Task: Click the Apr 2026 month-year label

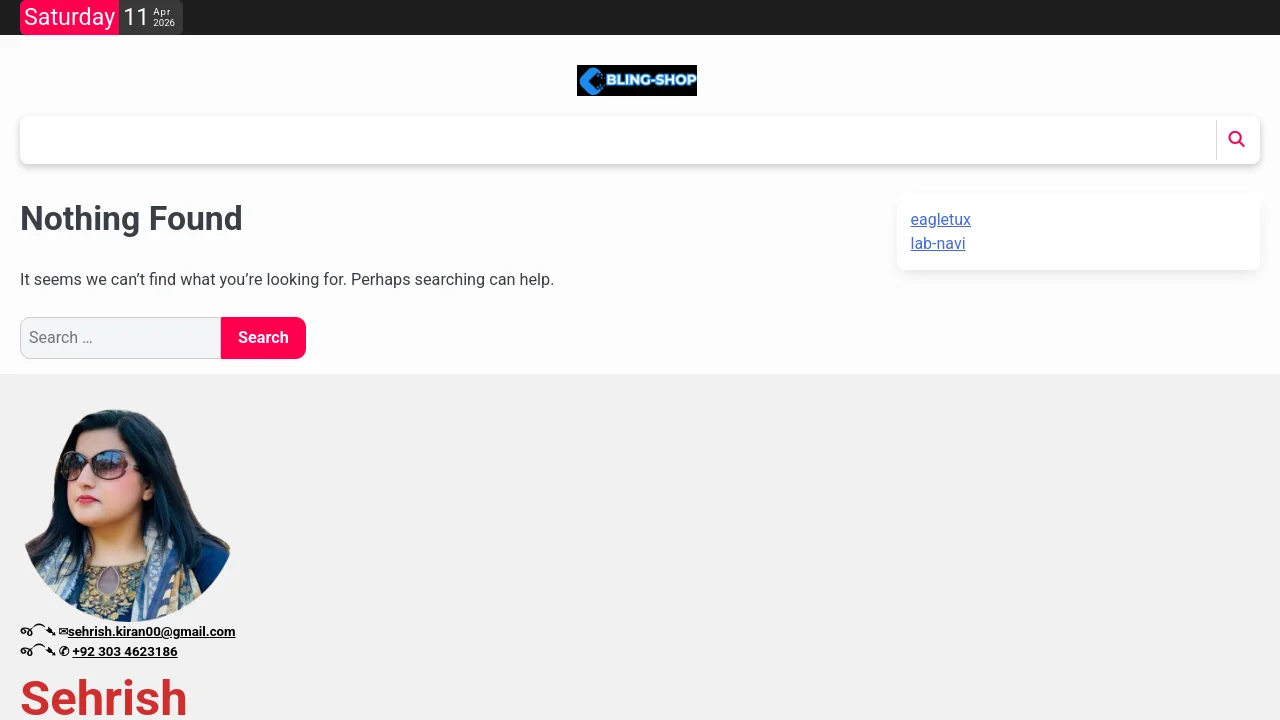Action: click(163, 17)
